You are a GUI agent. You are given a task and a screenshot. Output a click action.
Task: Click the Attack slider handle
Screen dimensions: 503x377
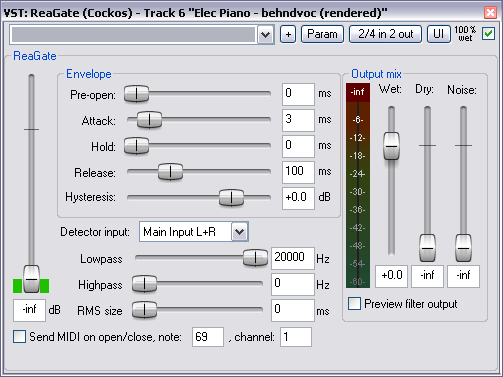coord(150,119)
